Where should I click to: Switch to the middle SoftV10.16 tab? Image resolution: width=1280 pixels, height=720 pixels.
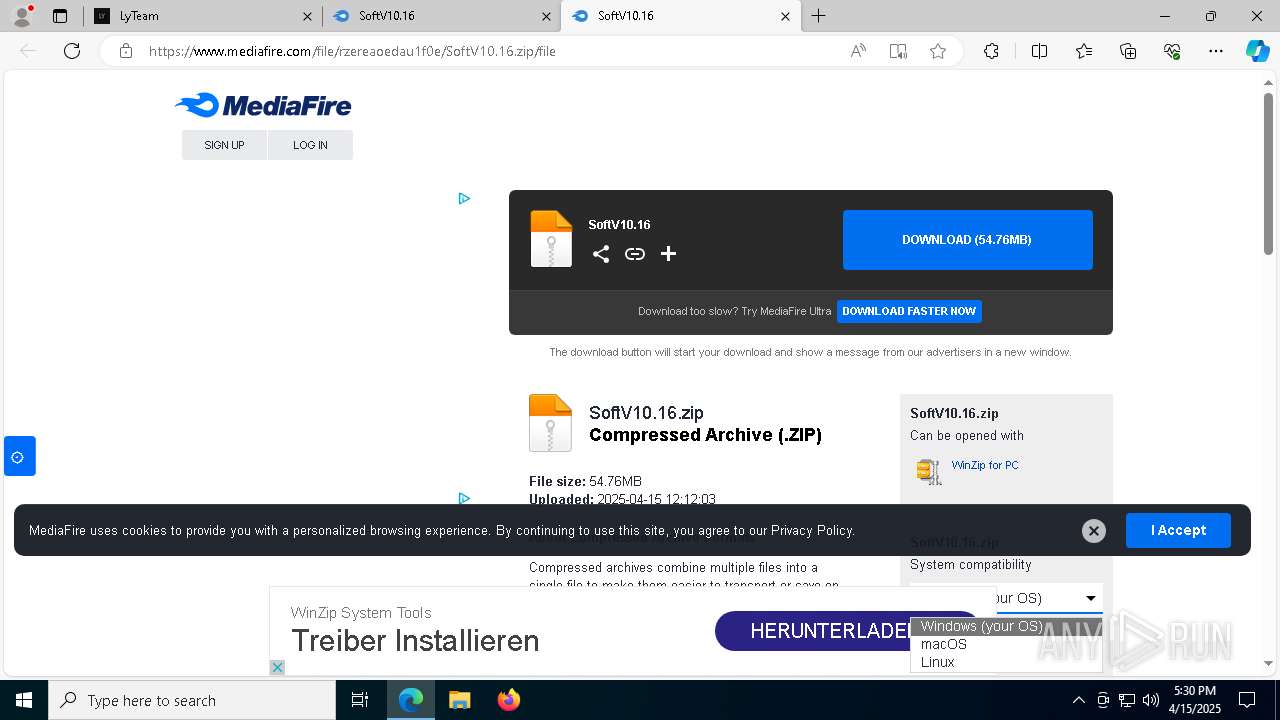(x=443, y=16)
